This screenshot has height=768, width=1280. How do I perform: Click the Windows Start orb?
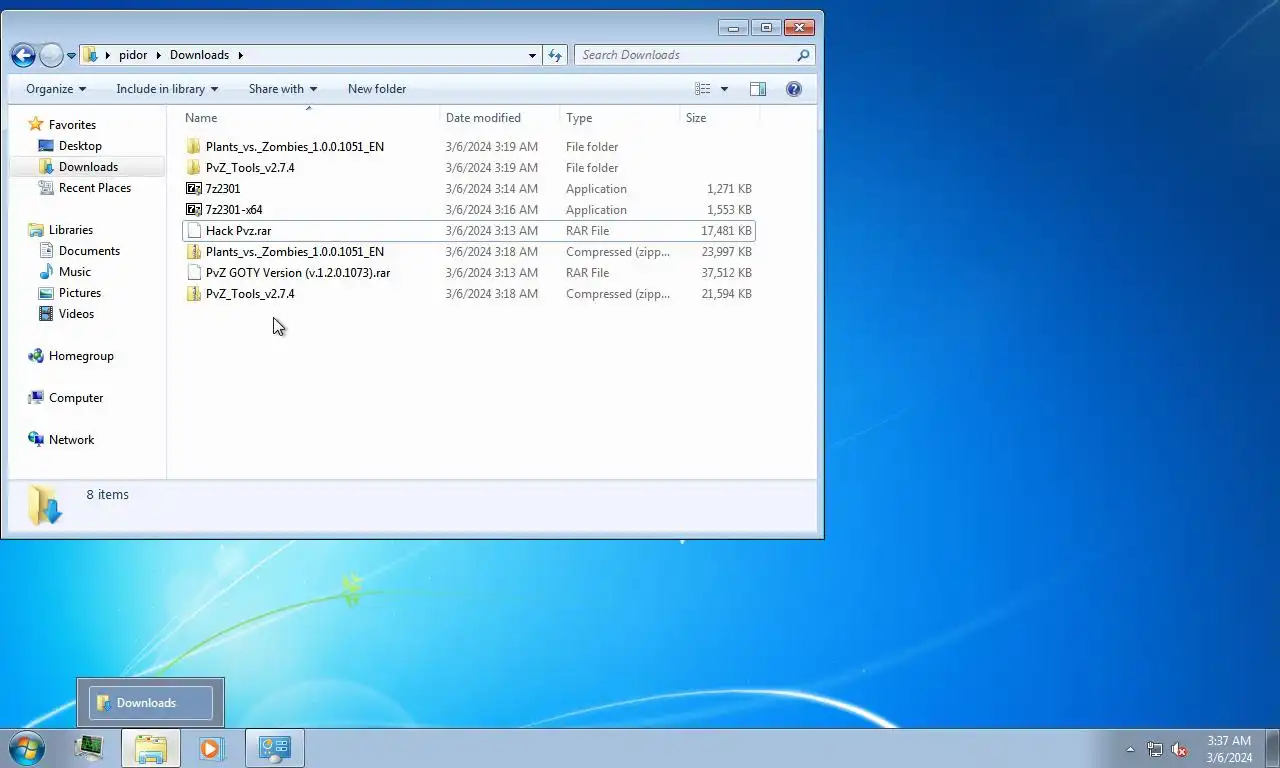click(27, 748)
